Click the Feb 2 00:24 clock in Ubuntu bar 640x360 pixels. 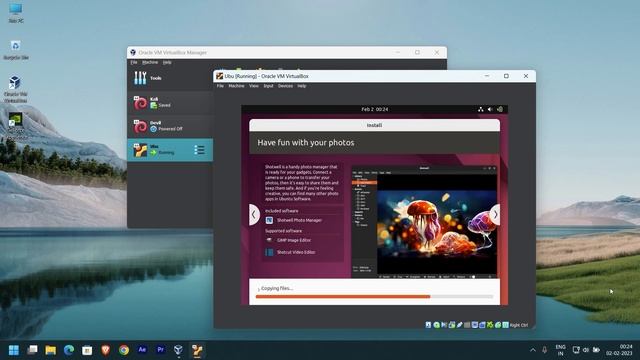pos(375,109)
